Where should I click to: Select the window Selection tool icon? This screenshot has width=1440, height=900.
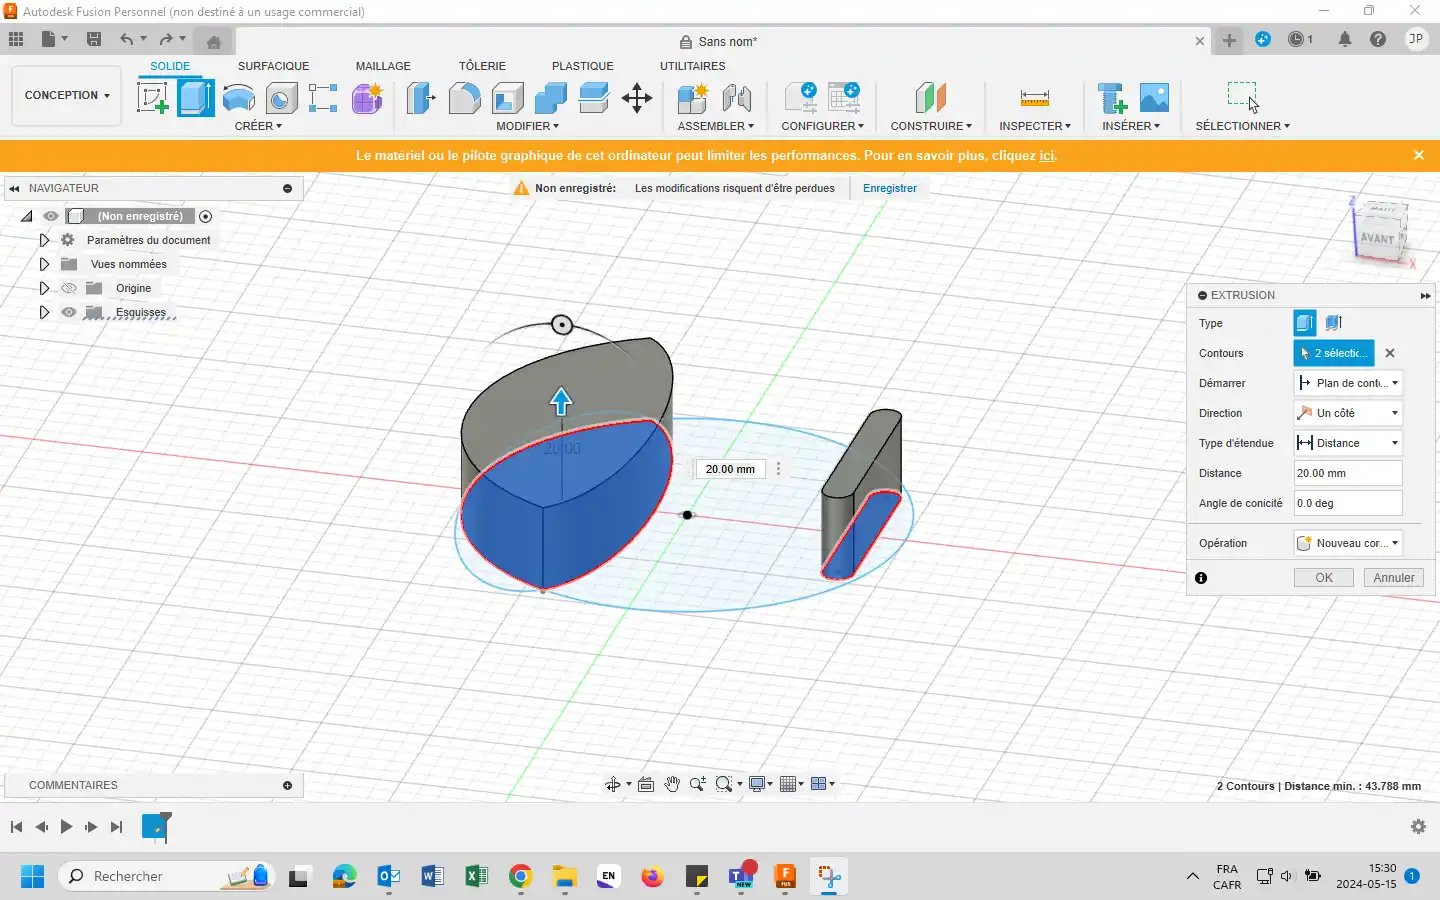(x=1243, y=97)
